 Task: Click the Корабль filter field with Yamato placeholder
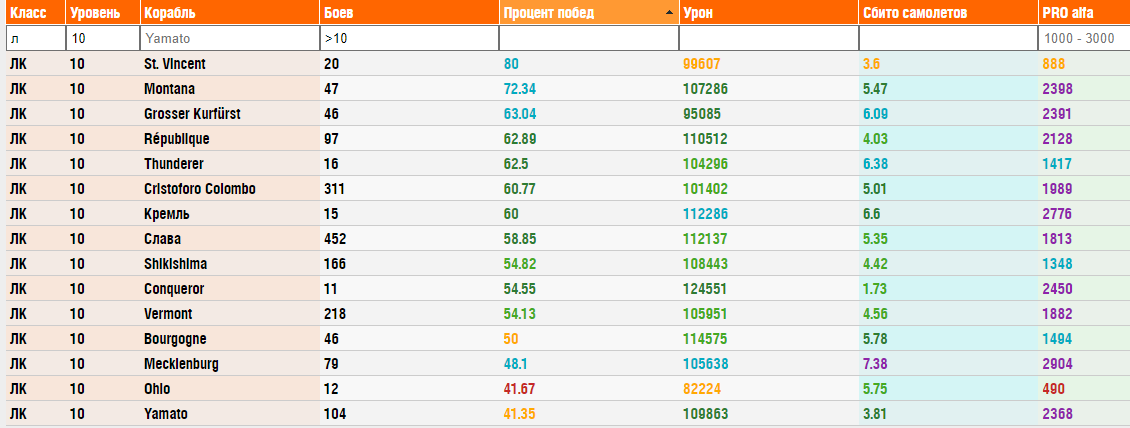pos(229,38)
